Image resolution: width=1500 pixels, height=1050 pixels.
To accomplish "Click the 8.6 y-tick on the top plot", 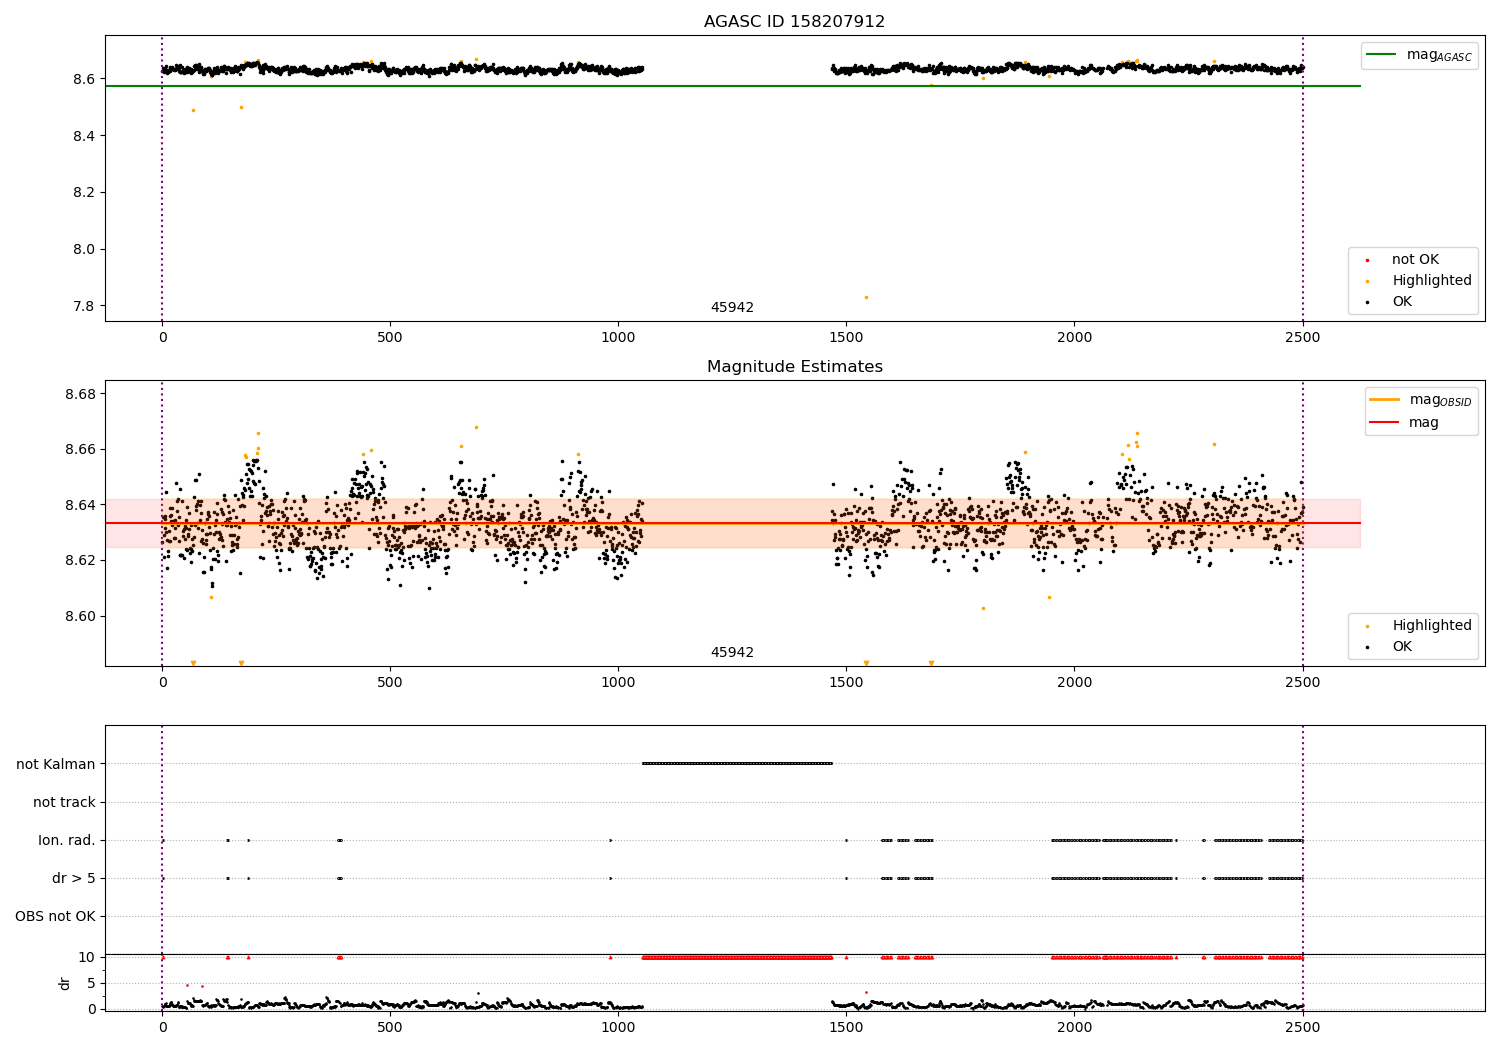I will 84,79.
